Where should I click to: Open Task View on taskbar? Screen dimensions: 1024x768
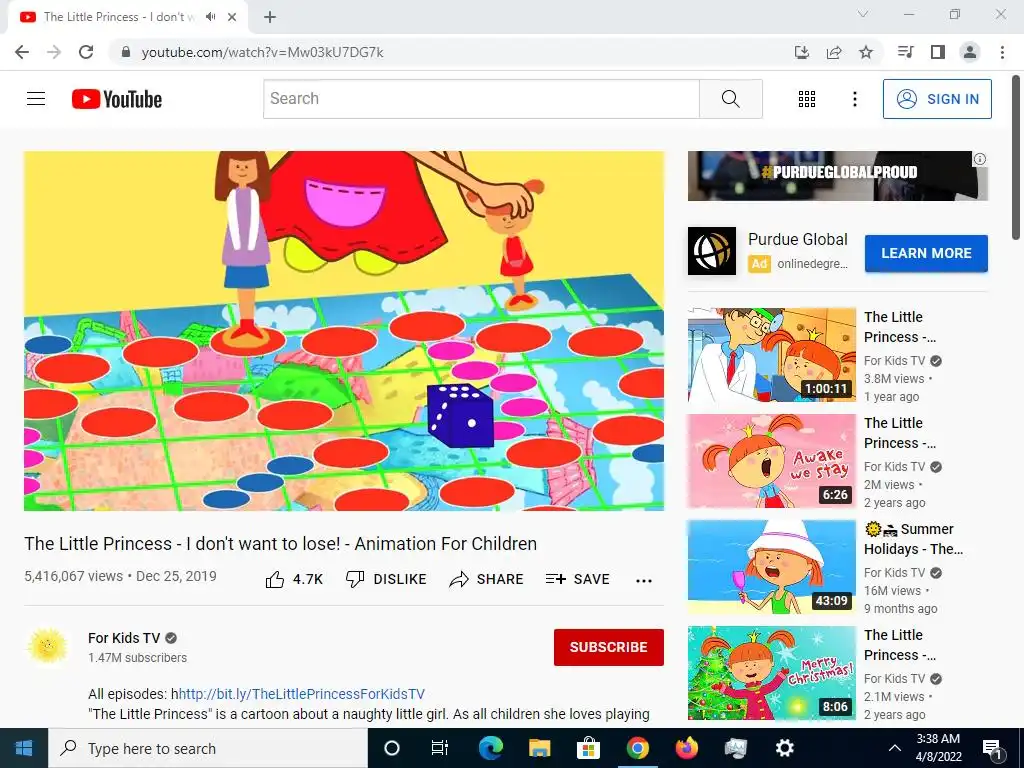[440, 748]
